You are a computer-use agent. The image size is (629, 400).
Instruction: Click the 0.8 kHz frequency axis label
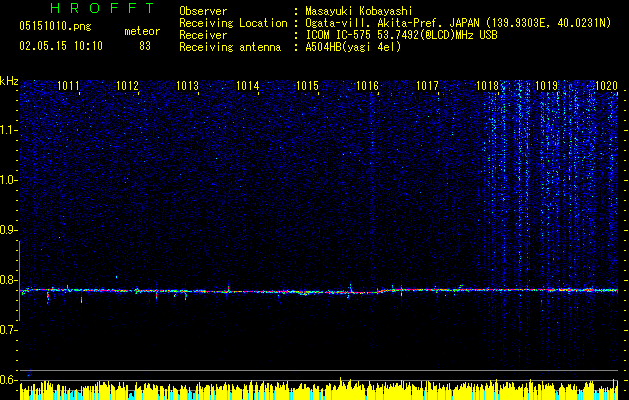coord(8,280)
